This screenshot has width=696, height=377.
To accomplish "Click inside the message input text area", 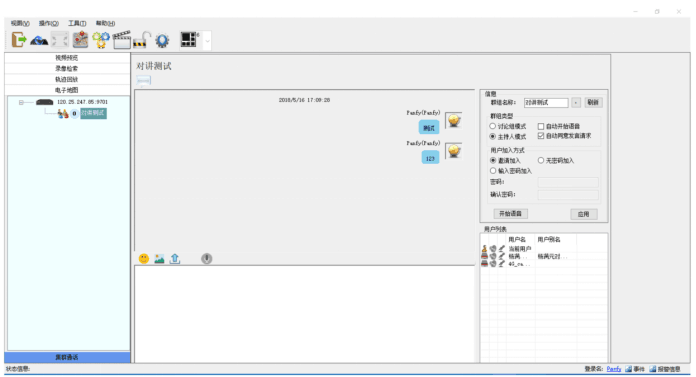I will tap(304, 314).
